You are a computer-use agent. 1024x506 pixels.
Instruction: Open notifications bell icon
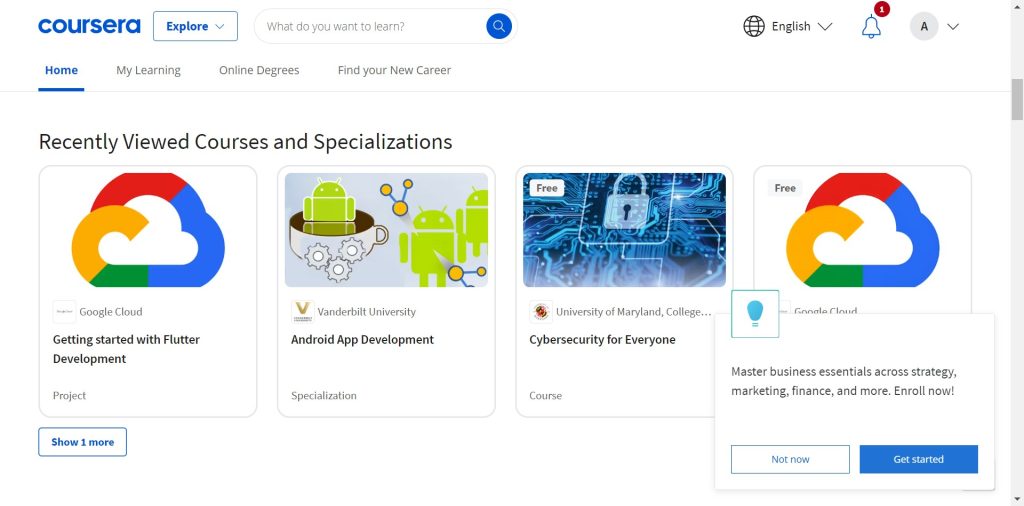[x=871, y=27]
